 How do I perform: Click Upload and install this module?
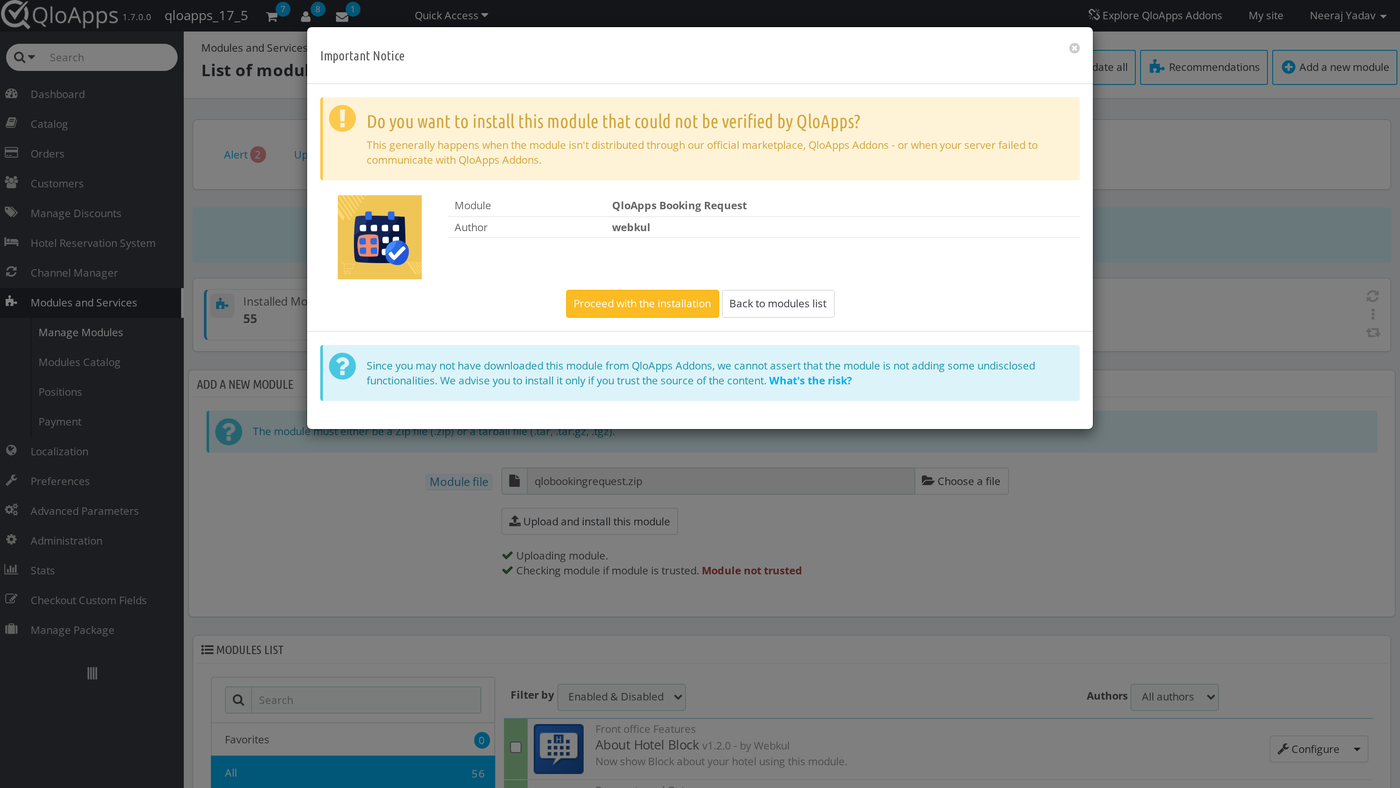(589, 521)
